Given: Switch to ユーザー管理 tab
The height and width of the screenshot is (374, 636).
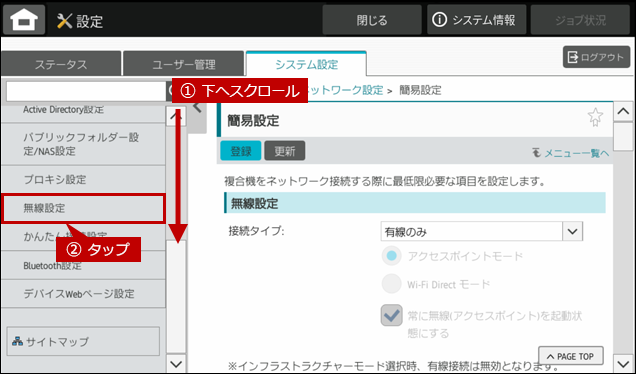Looking at the screenshot, I should point(183,64).
